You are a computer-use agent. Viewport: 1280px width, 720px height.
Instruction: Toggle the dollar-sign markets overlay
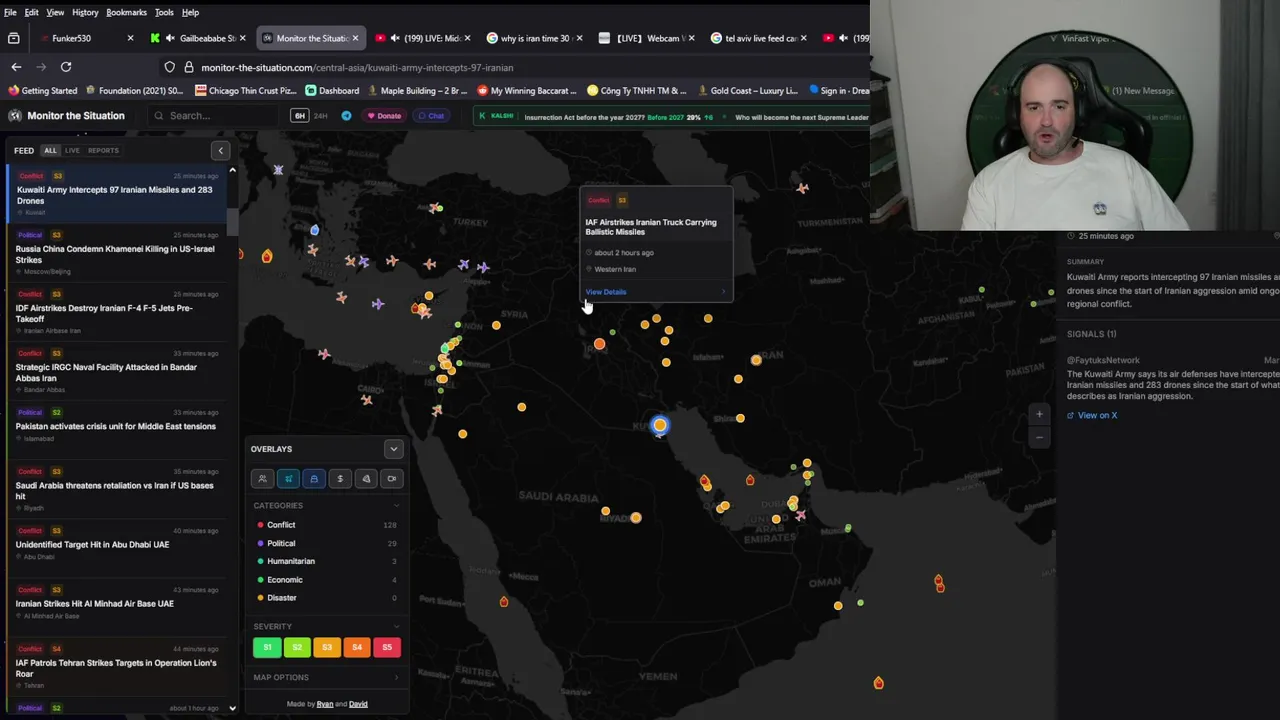(340, 479)
